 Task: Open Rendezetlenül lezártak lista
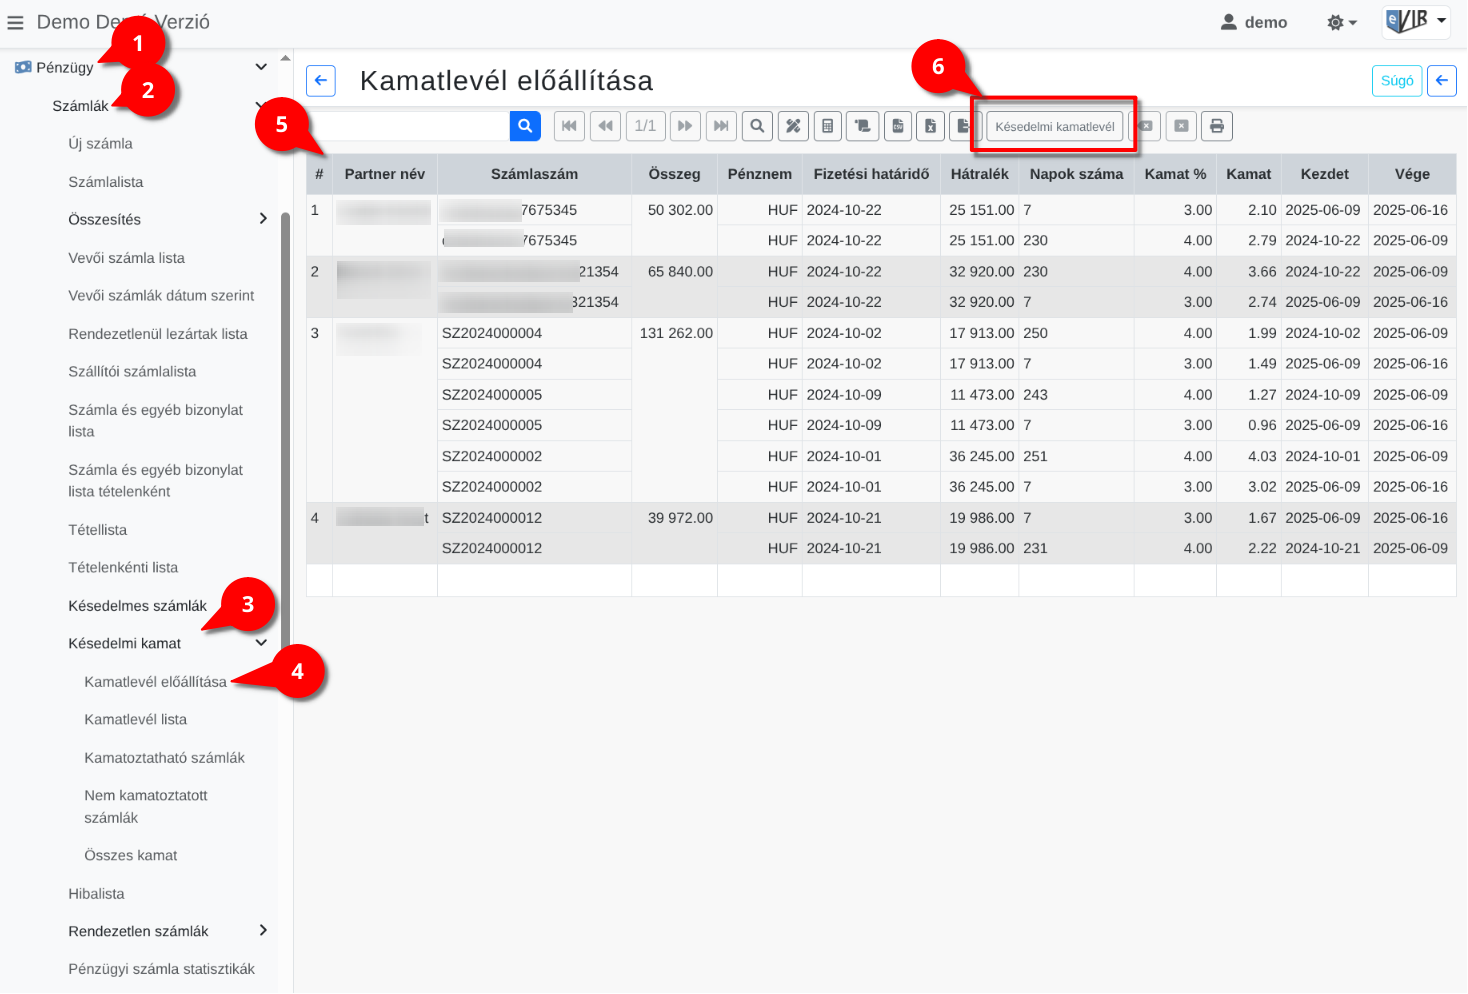tap(158, 334)
